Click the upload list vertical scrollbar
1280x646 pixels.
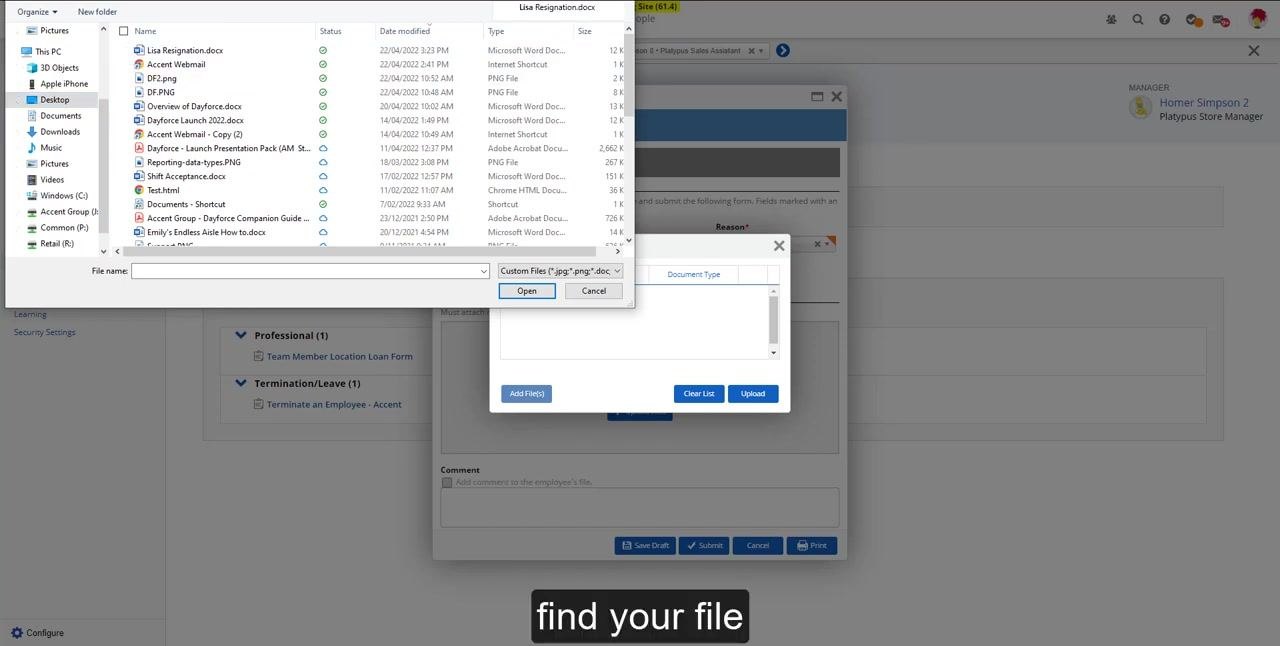tap(773, 322)
